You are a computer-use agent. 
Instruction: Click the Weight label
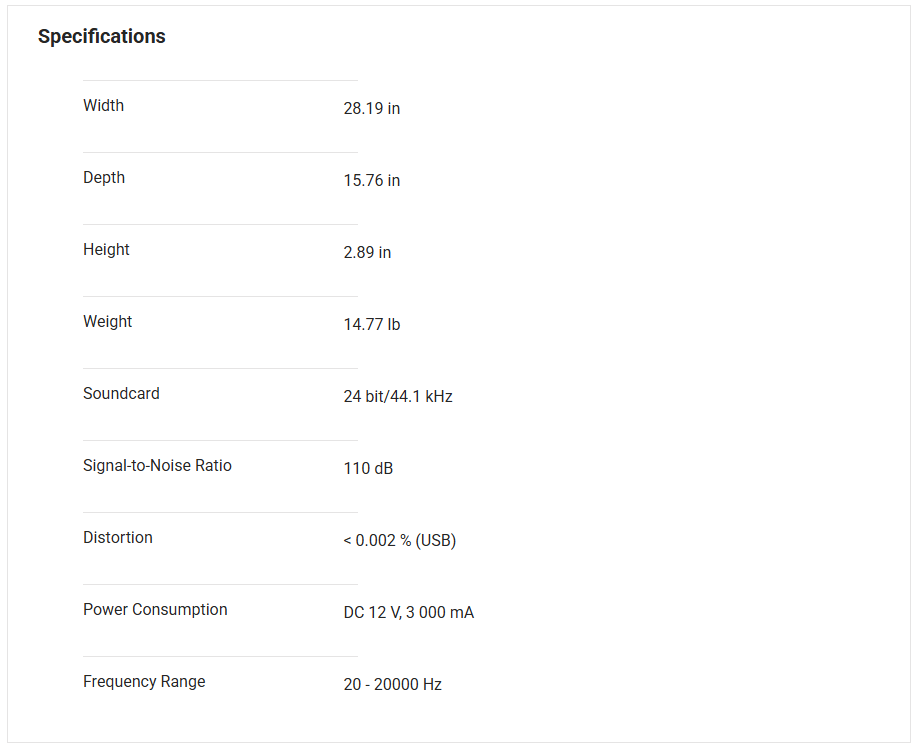pos(108,322)
